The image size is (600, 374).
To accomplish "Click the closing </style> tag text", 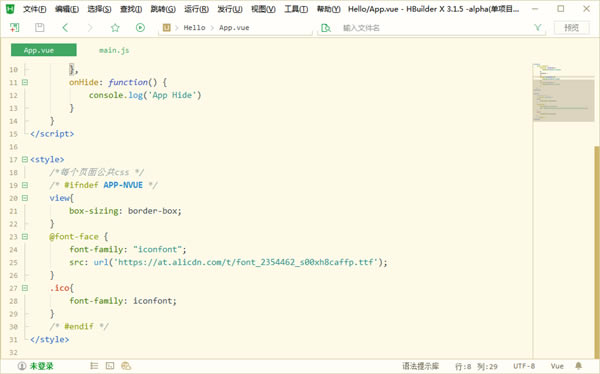I will pos(50,339).
